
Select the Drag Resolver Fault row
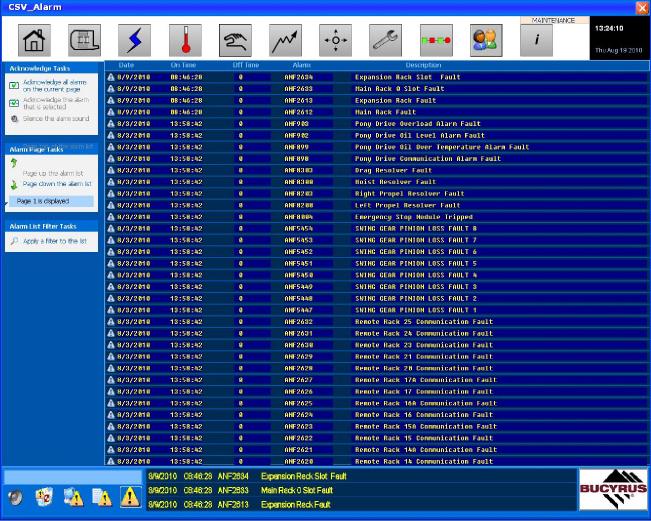coord(377,170)
